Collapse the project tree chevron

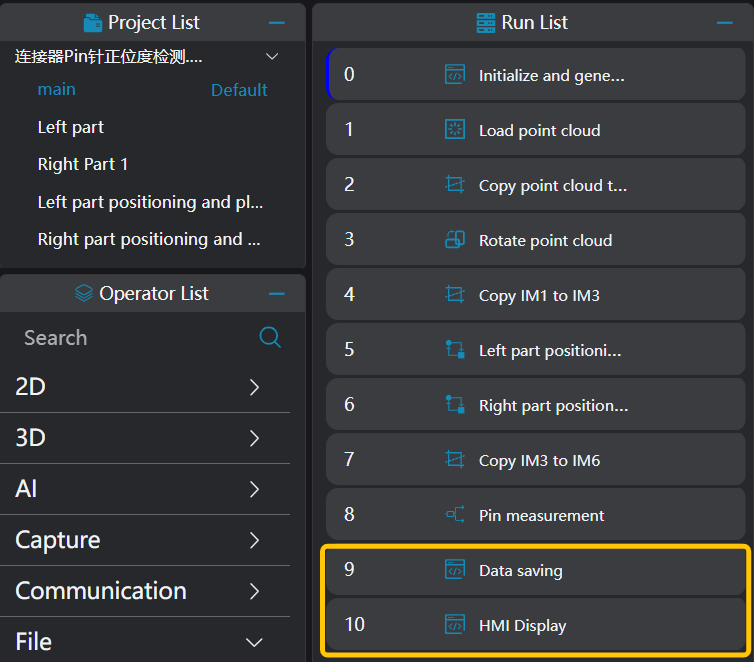pos(272,57)
